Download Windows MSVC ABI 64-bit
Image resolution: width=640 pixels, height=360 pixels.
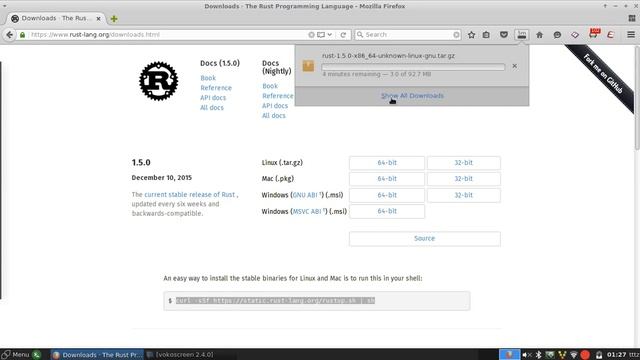pos(387,211)
